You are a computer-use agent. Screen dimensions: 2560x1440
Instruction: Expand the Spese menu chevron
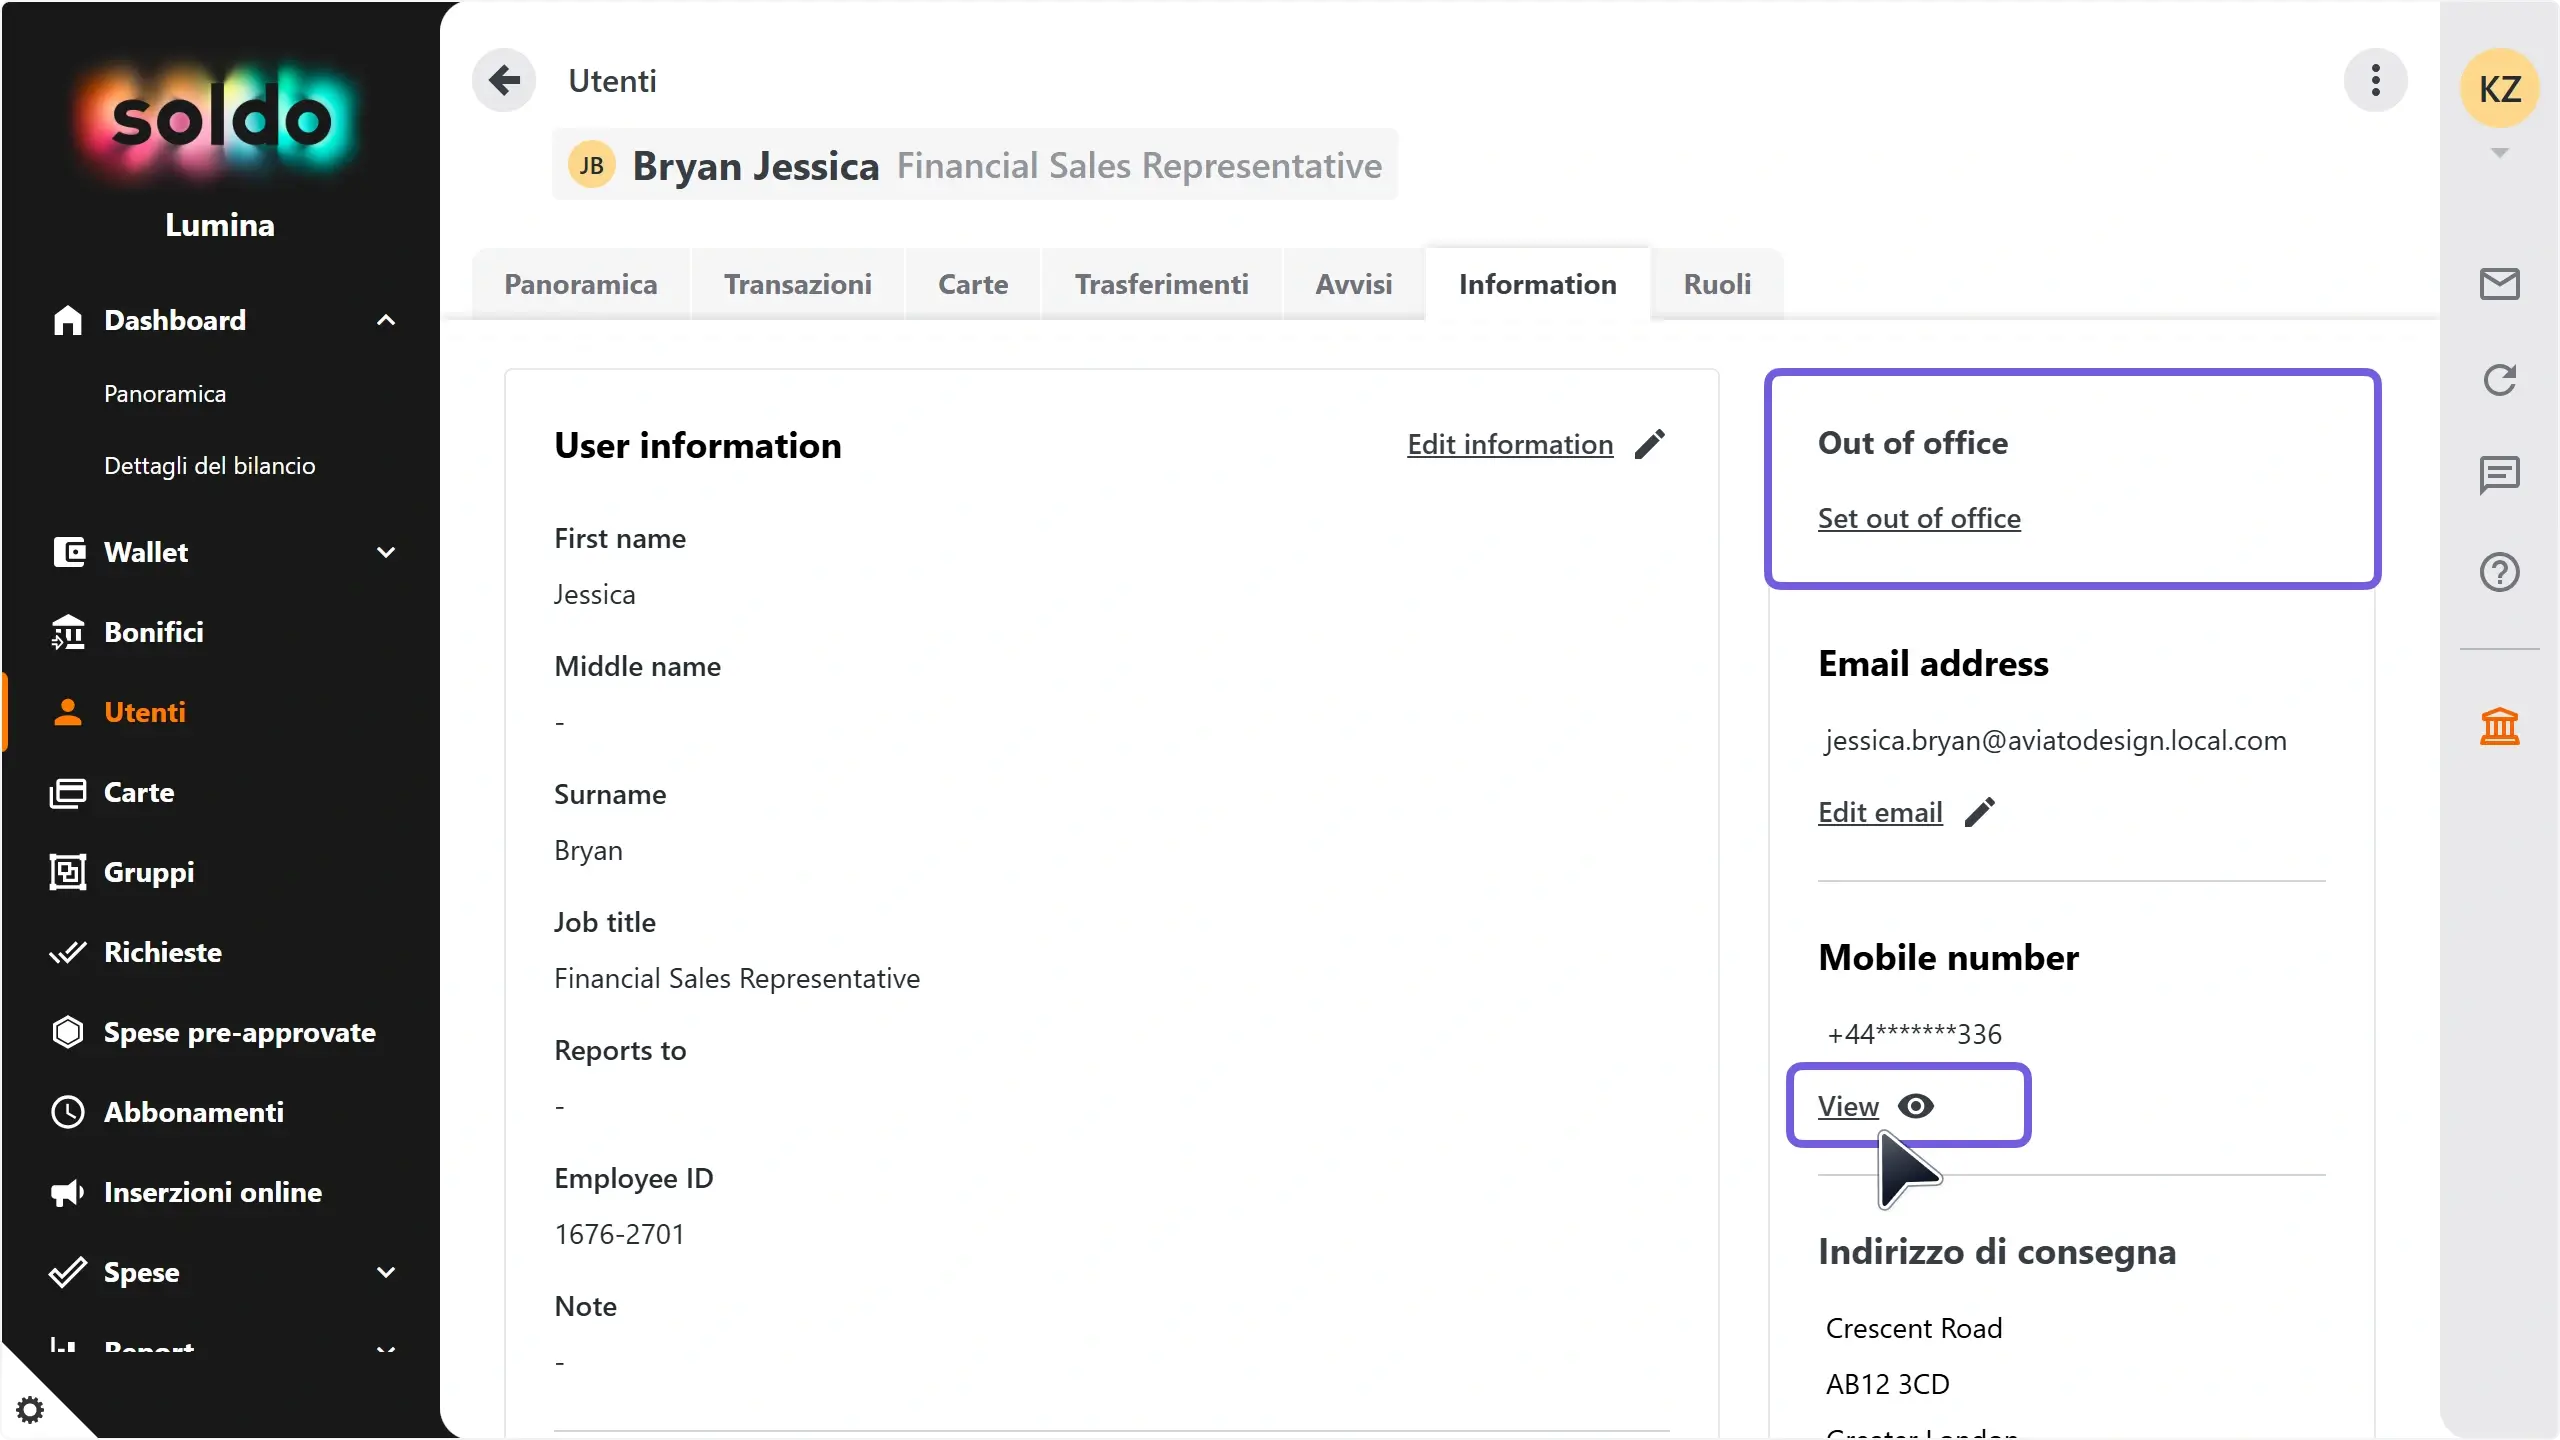click(x=386, y=1272)
